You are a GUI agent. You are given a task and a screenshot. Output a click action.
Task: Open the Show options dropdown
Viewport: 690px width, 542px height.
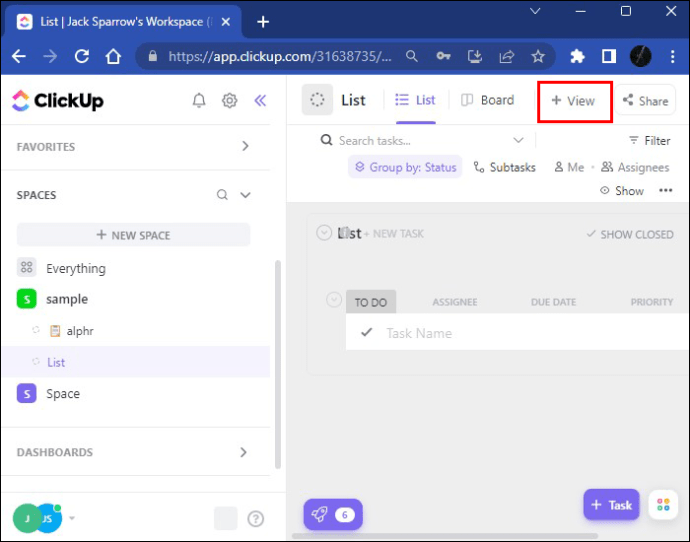point(622,190)
